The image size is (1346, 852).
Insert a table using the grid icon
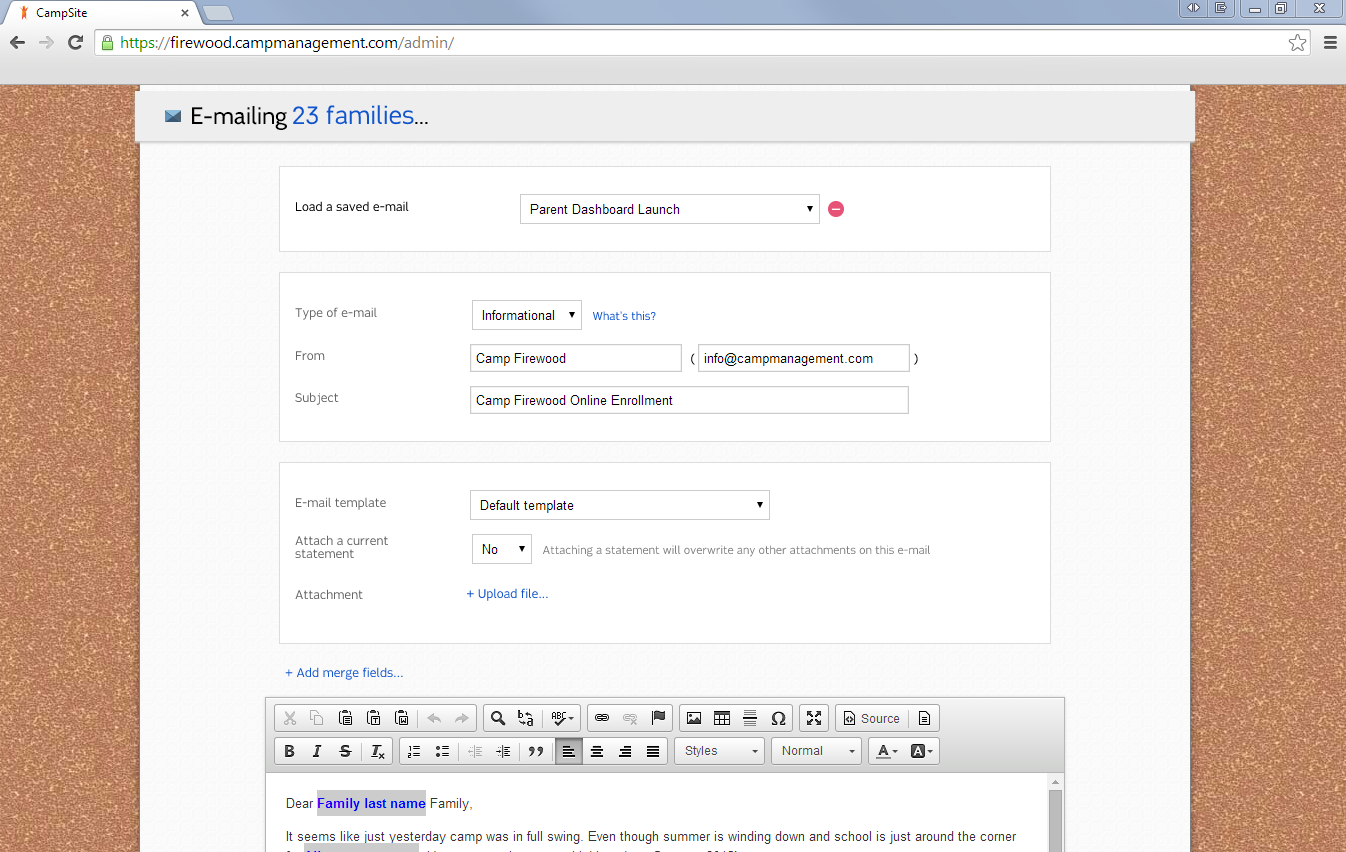coord(722,718)
